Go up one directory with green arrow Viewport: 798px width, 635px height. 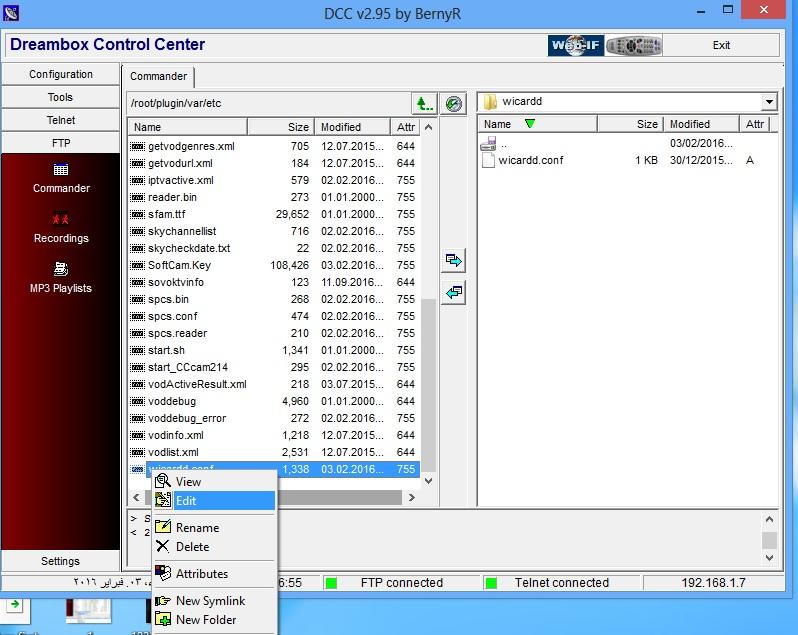(424, 104)
